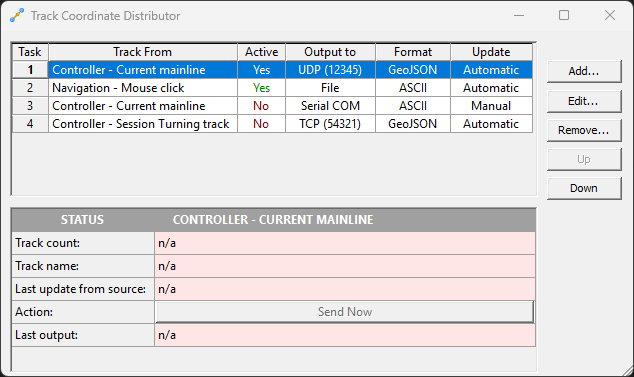Click the Last update from source value
This screenshot has width=634, height=377.
pyautogui.click(x=345, y=289)
